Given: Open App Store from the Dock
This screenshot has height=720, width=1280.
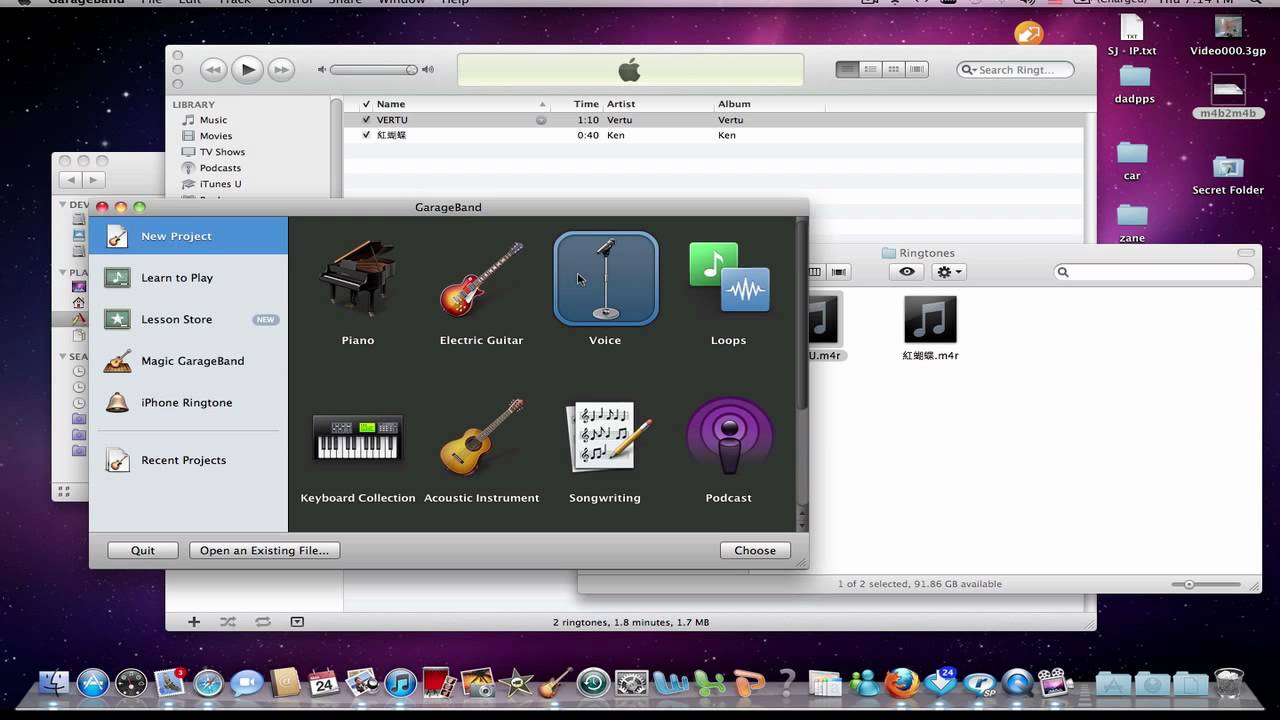Looking at the screenshot, I should click(93, 683).
